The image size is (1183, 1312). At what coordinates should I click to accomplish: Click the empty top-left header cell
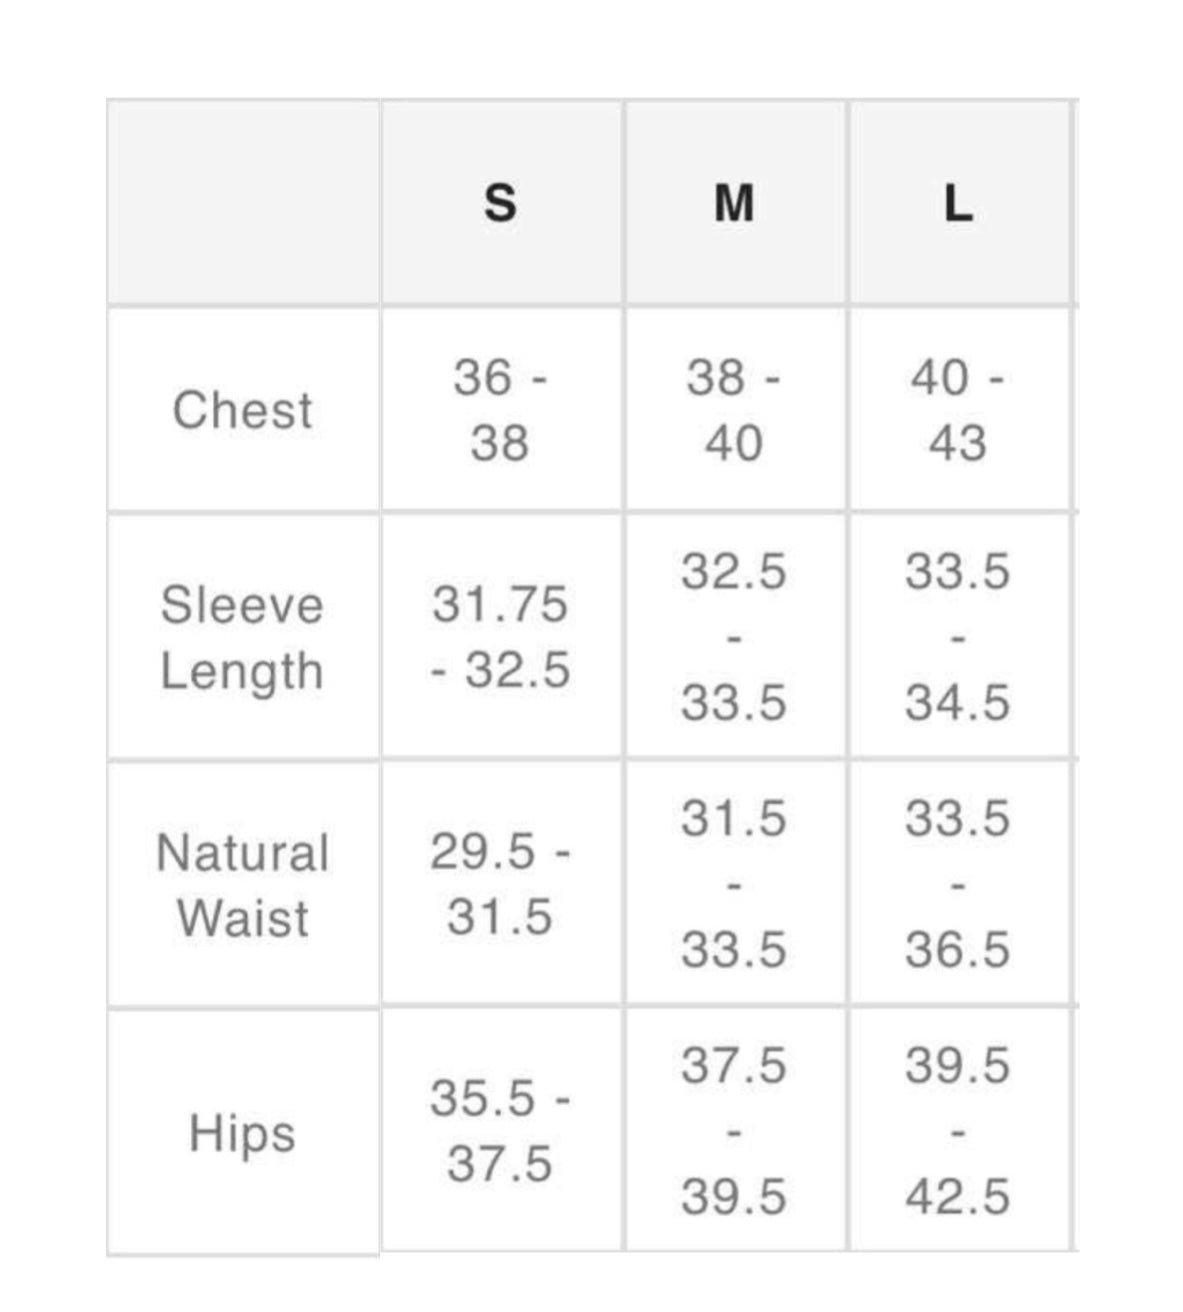coord(243,203)
